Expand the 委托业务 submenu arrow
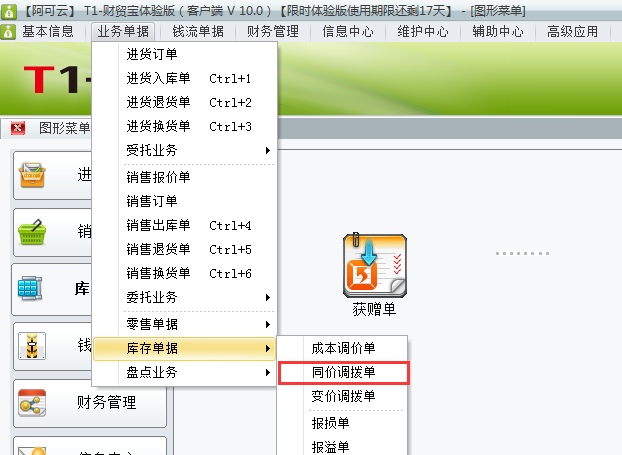This screenshot has width=622, height=455. pyautogui.click(x=268, y=298)
